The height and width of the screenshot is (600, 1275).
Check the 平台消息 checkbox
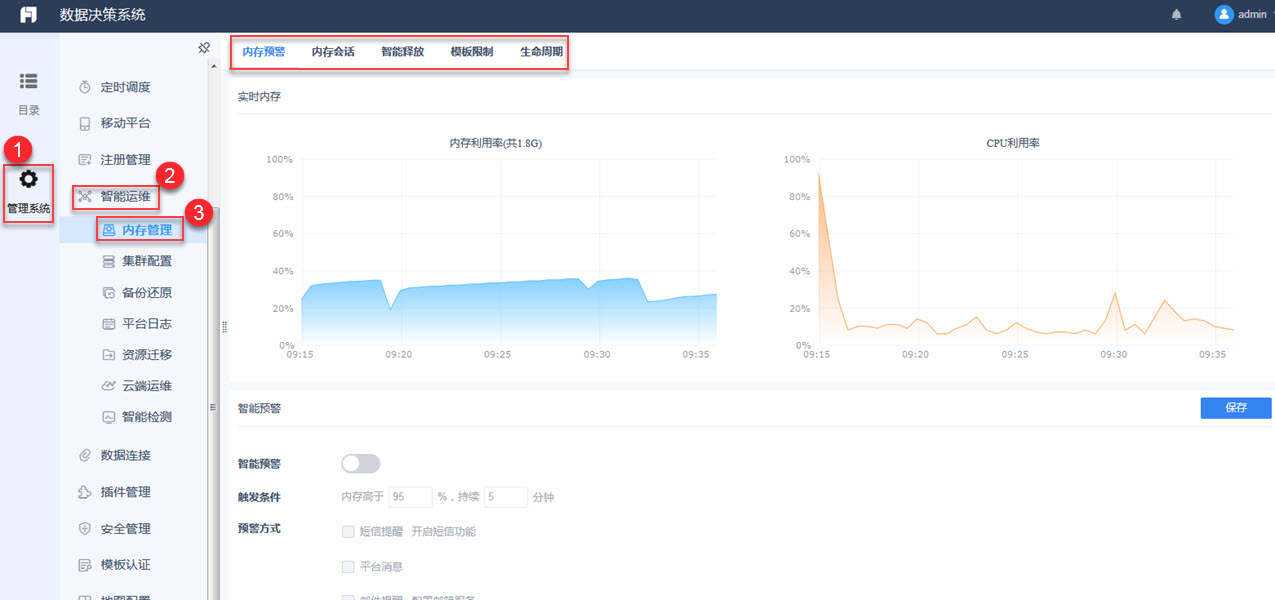click(x=348, y=567)
